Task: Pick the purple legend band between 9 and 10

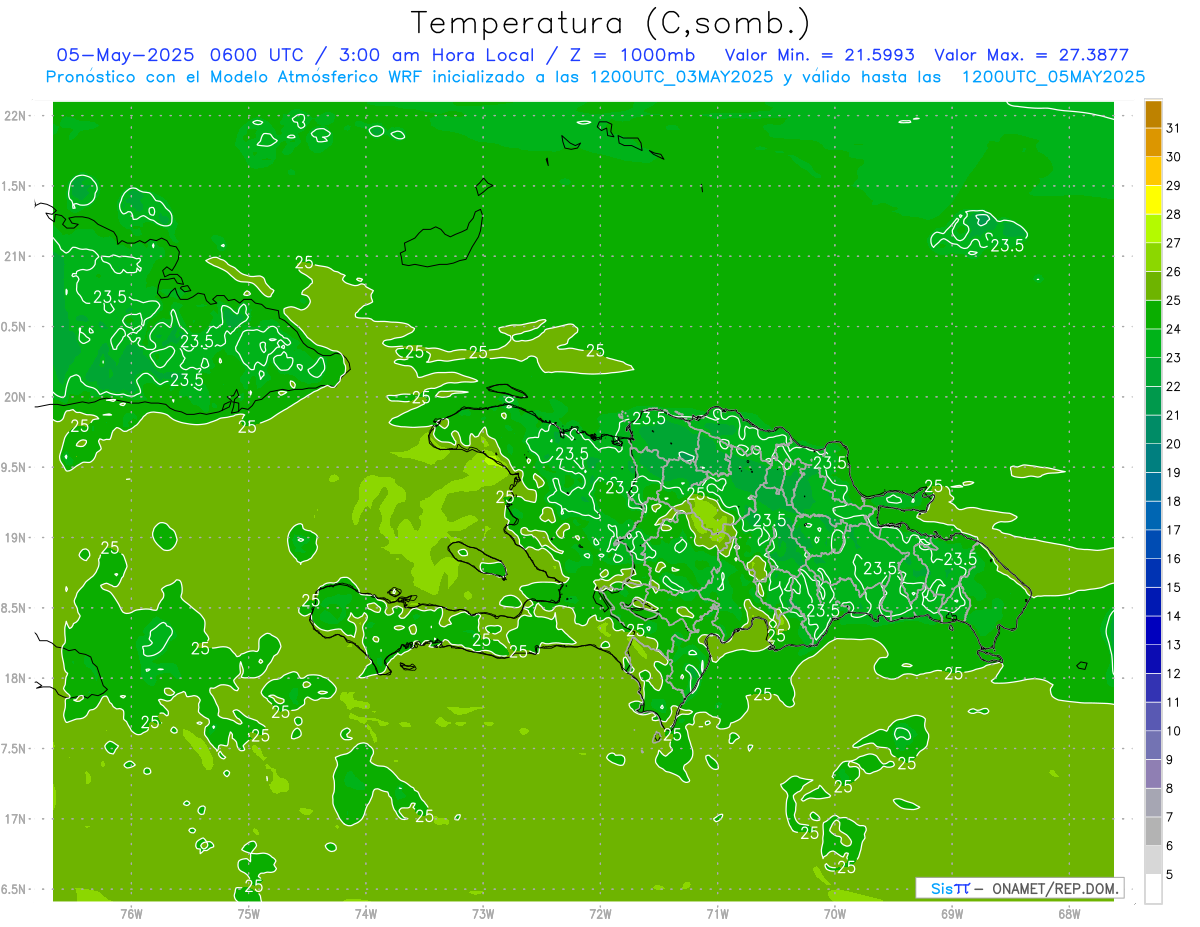Action: click(x=1153, y=745)
